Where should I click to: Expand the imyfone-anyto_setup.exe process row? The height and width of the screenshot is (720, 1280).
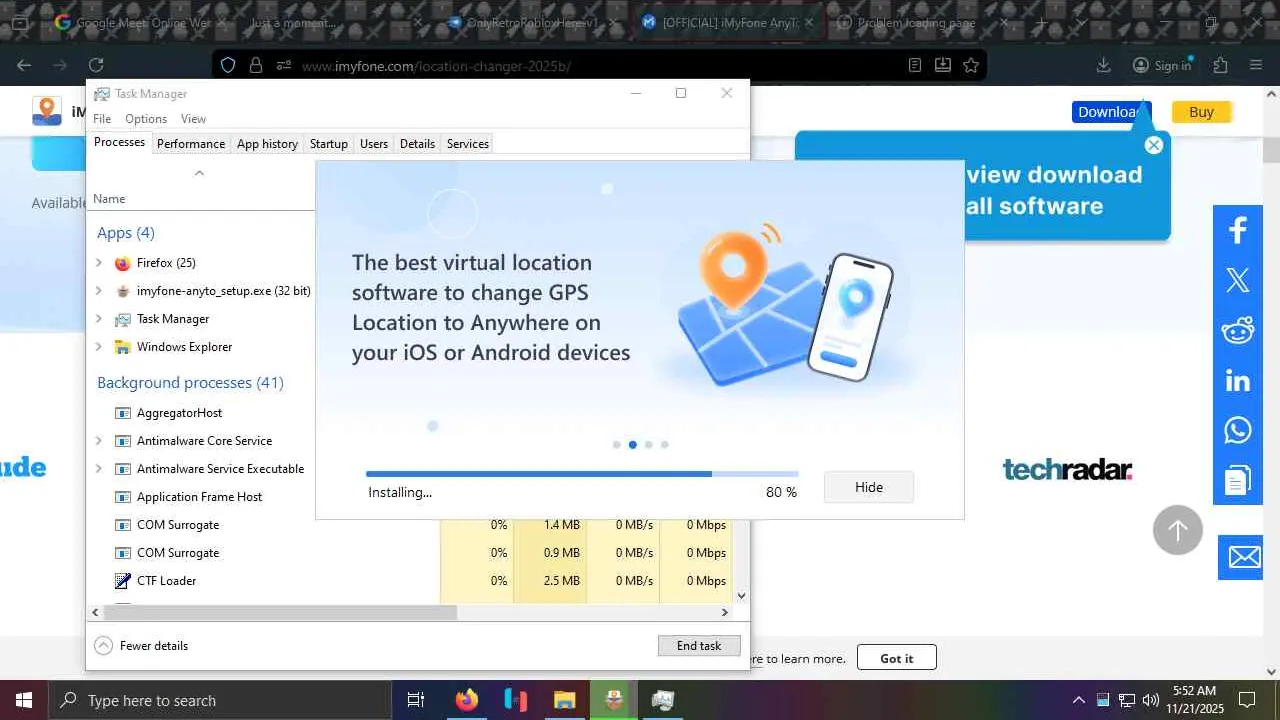[x=99, y=291]
